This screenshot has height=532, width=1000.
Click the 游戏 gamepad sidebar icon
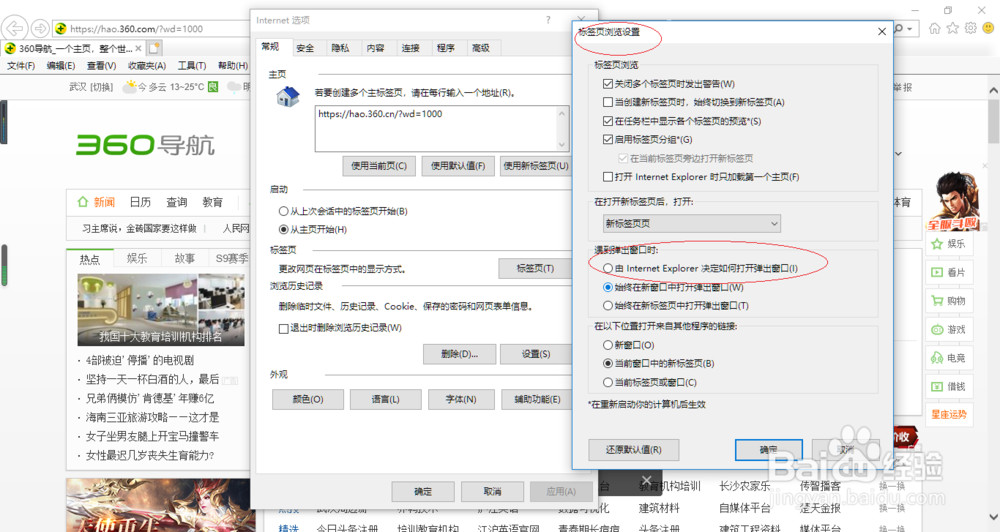coord(937,330)
